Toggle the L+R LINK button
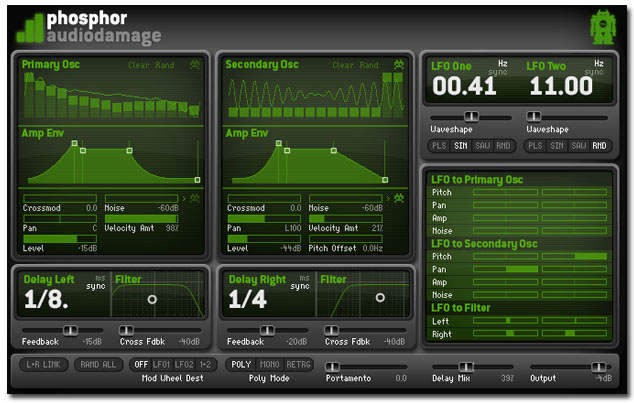The height and width of the screenshot is (403, 634). pyautogui.click(x=43, y=365)
